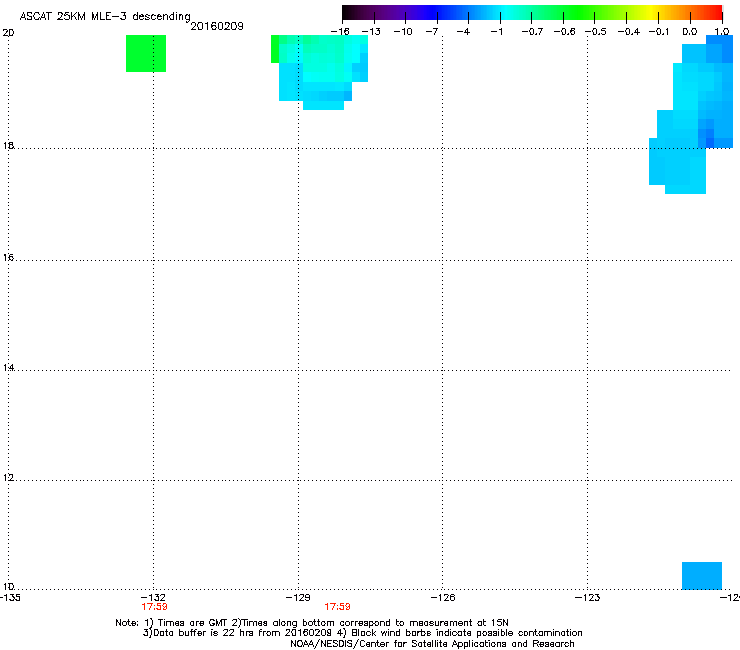Click the colorbar label "0.0"
Viewport: 740px width, 650px height.
[690, 32]
